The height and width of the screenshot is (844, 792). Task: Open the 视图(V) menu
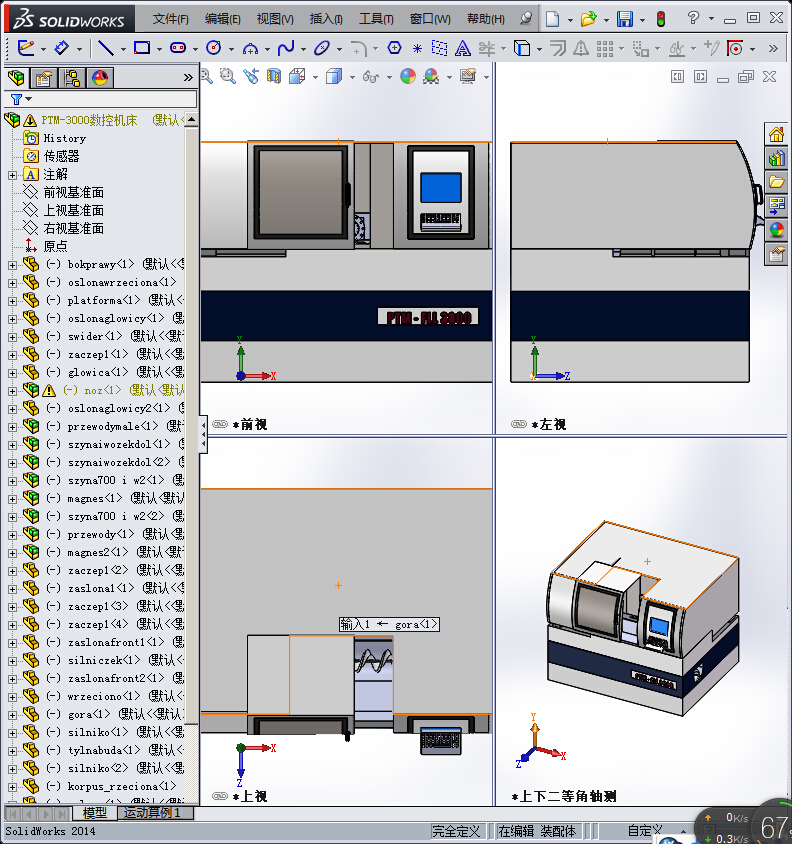275,19
